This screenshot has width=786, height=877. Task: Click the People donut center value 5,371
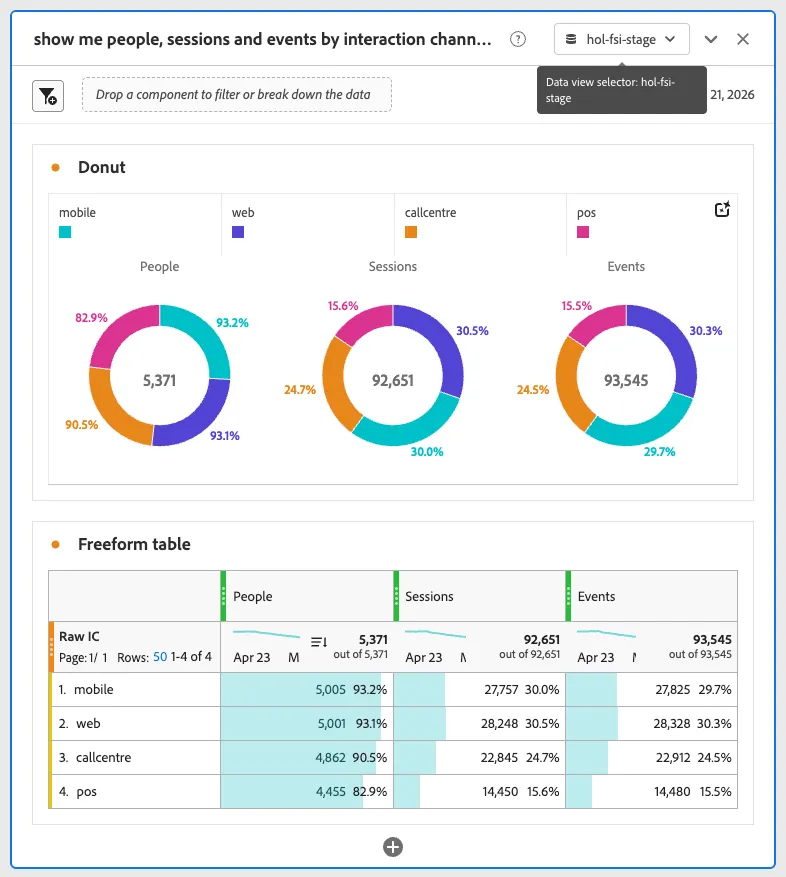pyautogui.click(x=159, y=381)
